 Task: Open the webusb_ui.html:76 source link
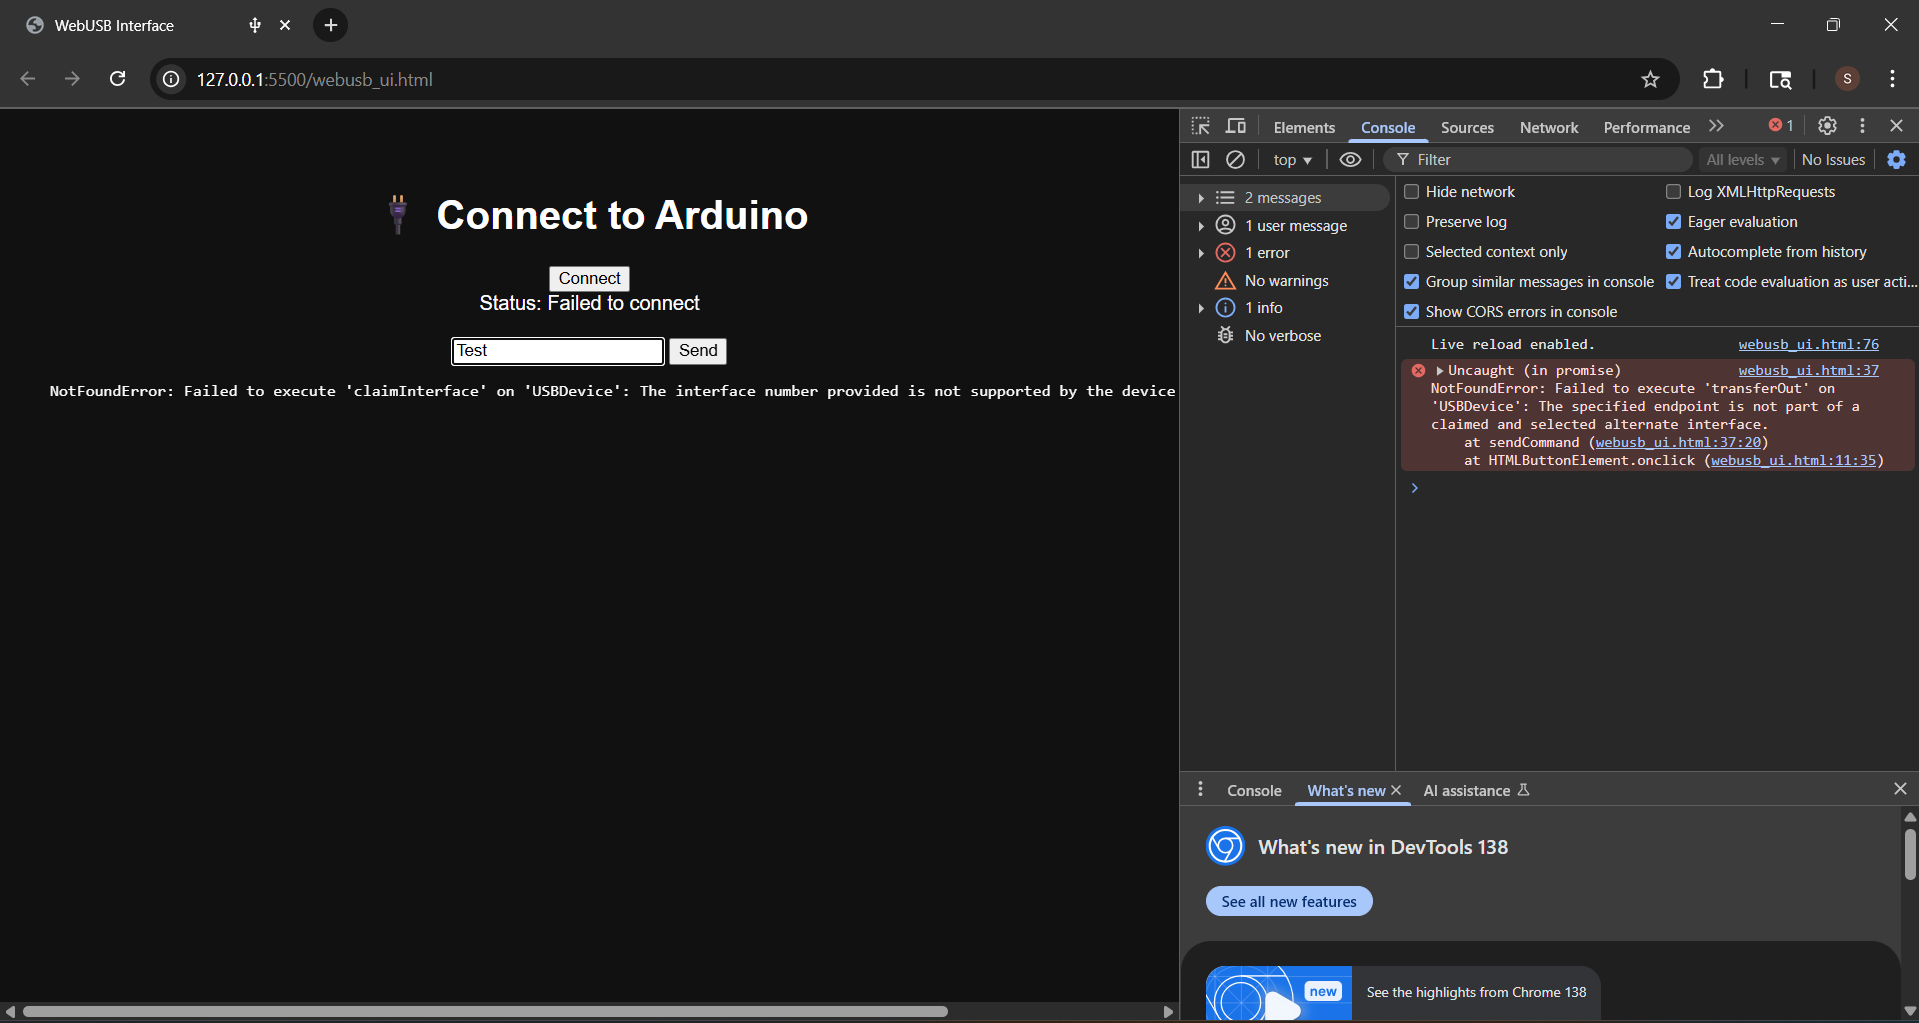pos(1808,344)
